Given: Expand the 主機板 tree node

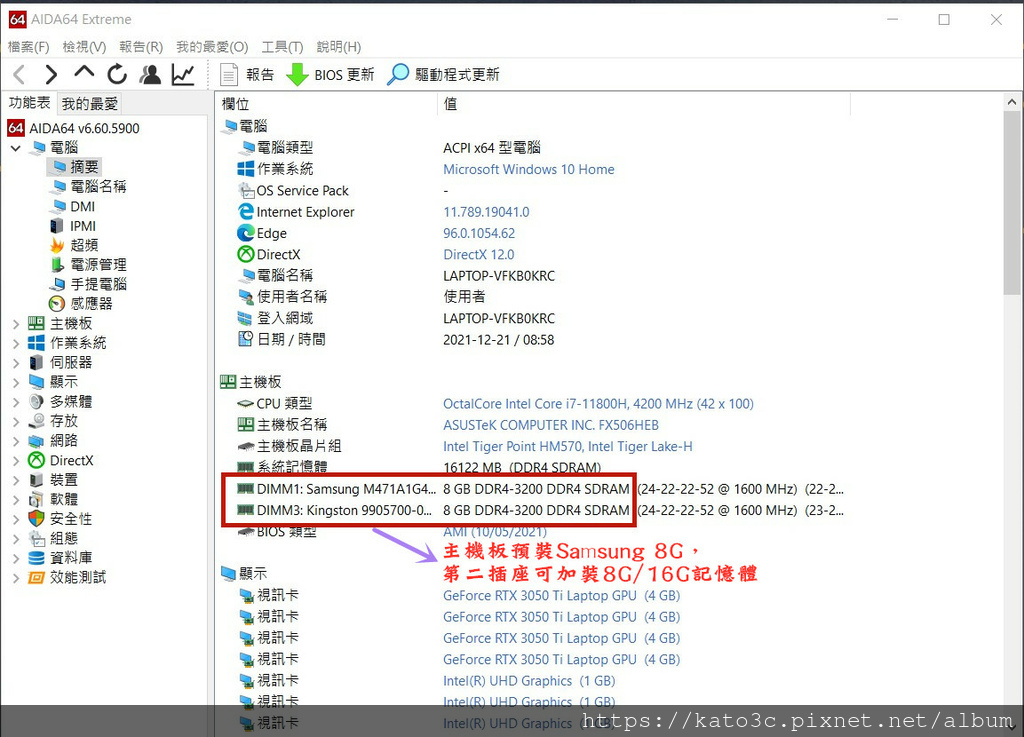Looking at the screenshot, I should [16, 324].
